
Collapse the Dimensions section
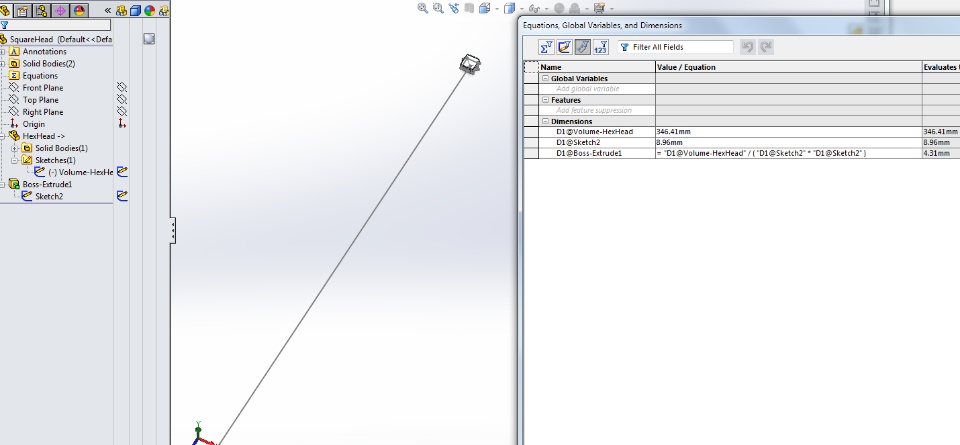546,121
